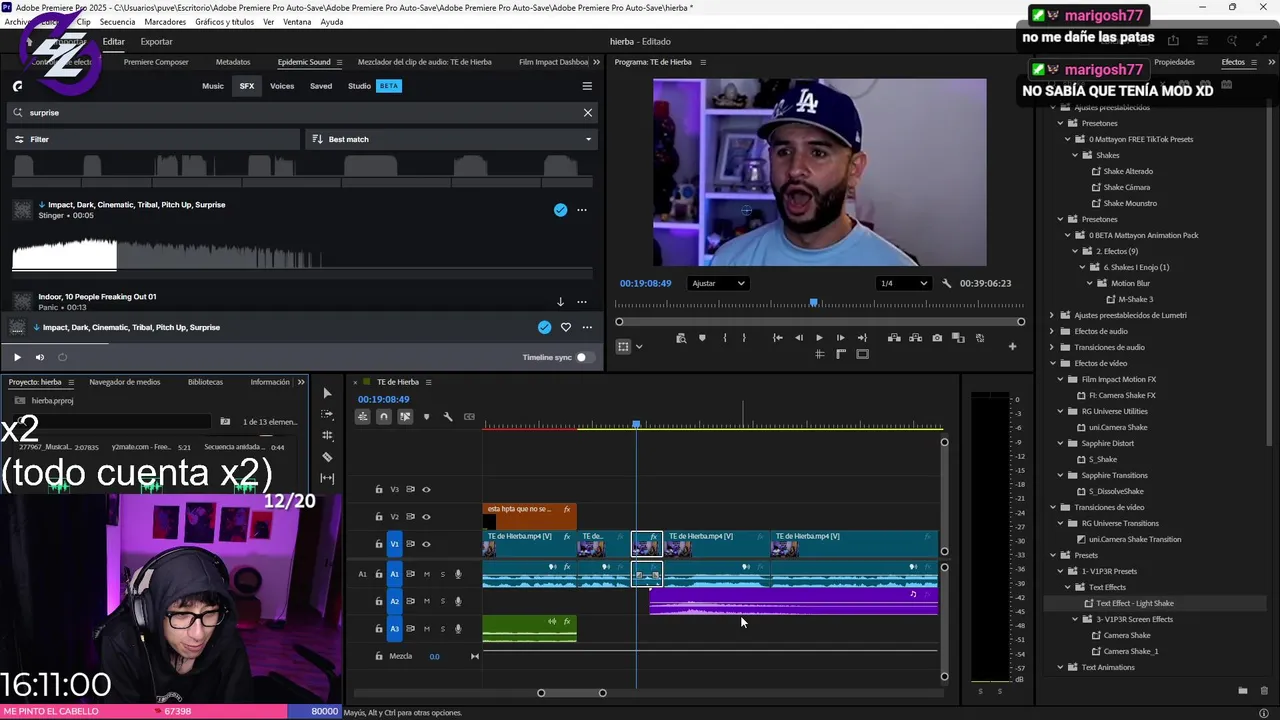This screenshot has width=1280, height=720.
Task: Open the Secuencia menu
Action: 117,22
